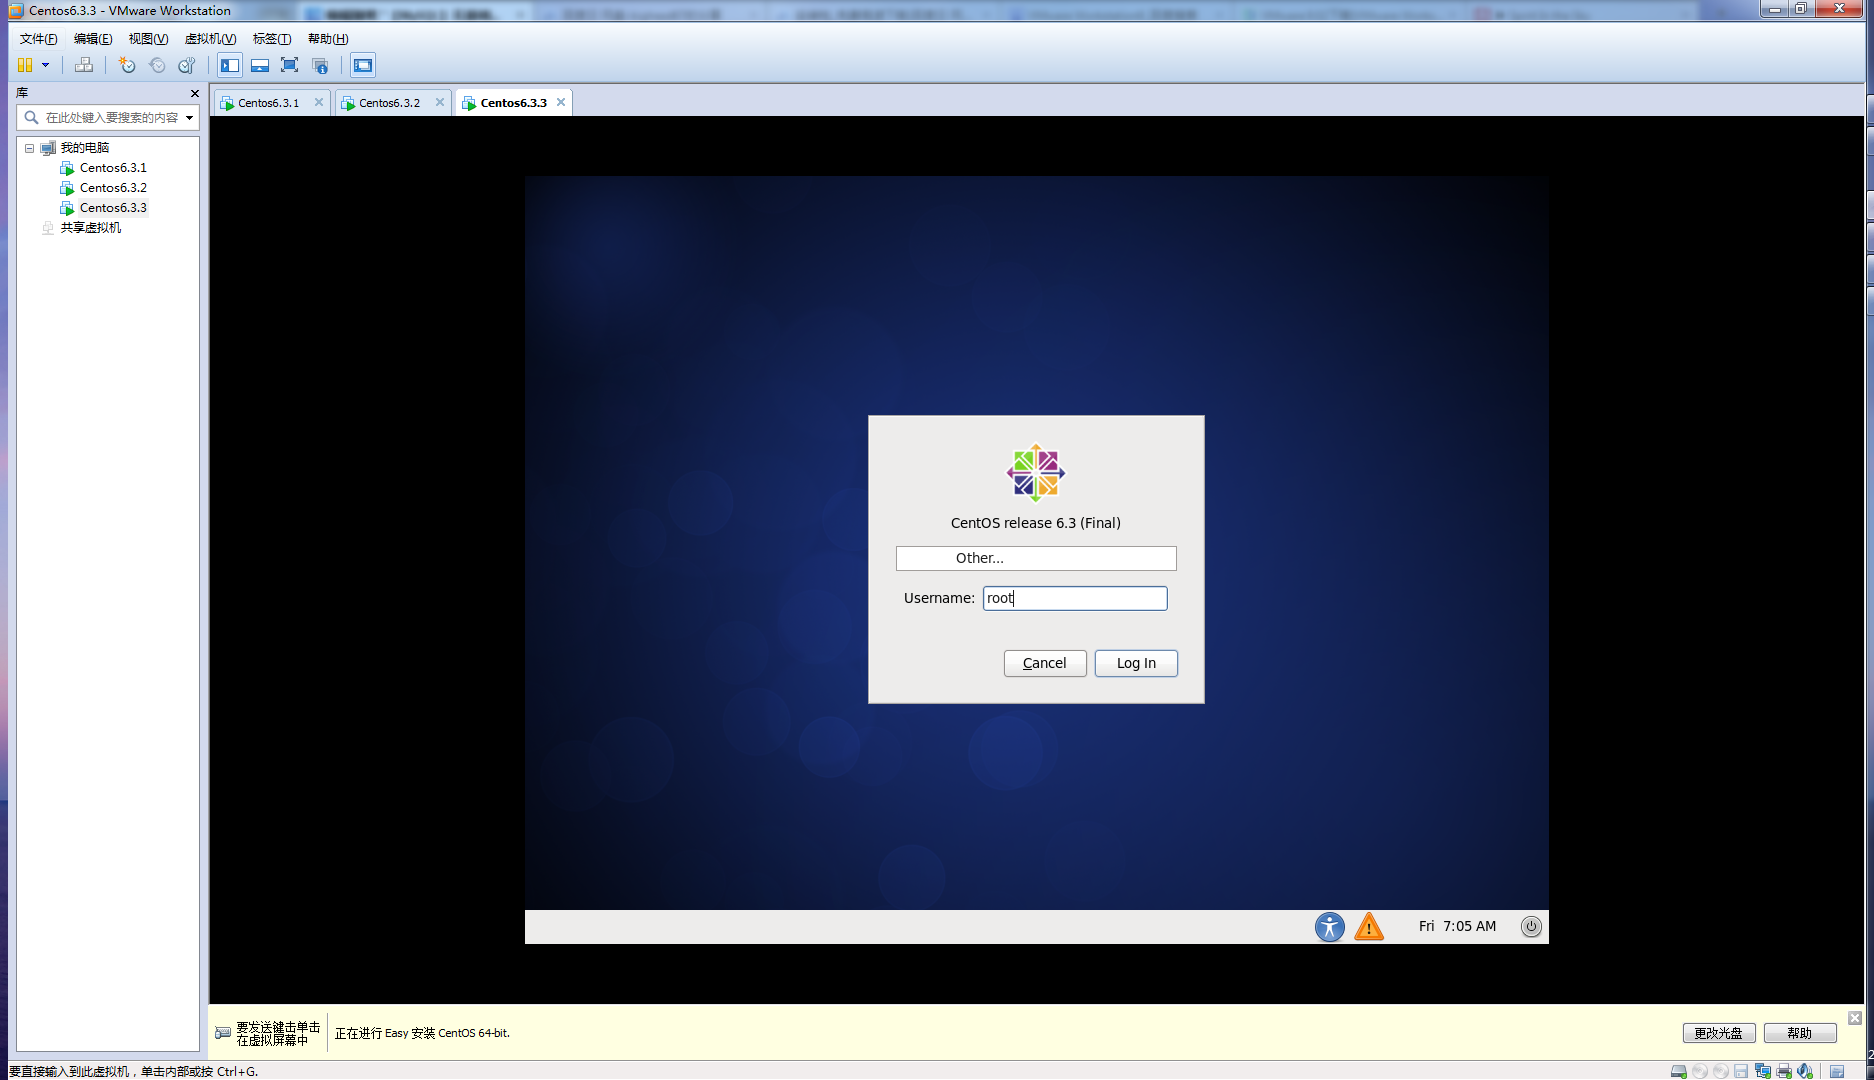Open the power options dropdown arrow

[x=45, y=65]
